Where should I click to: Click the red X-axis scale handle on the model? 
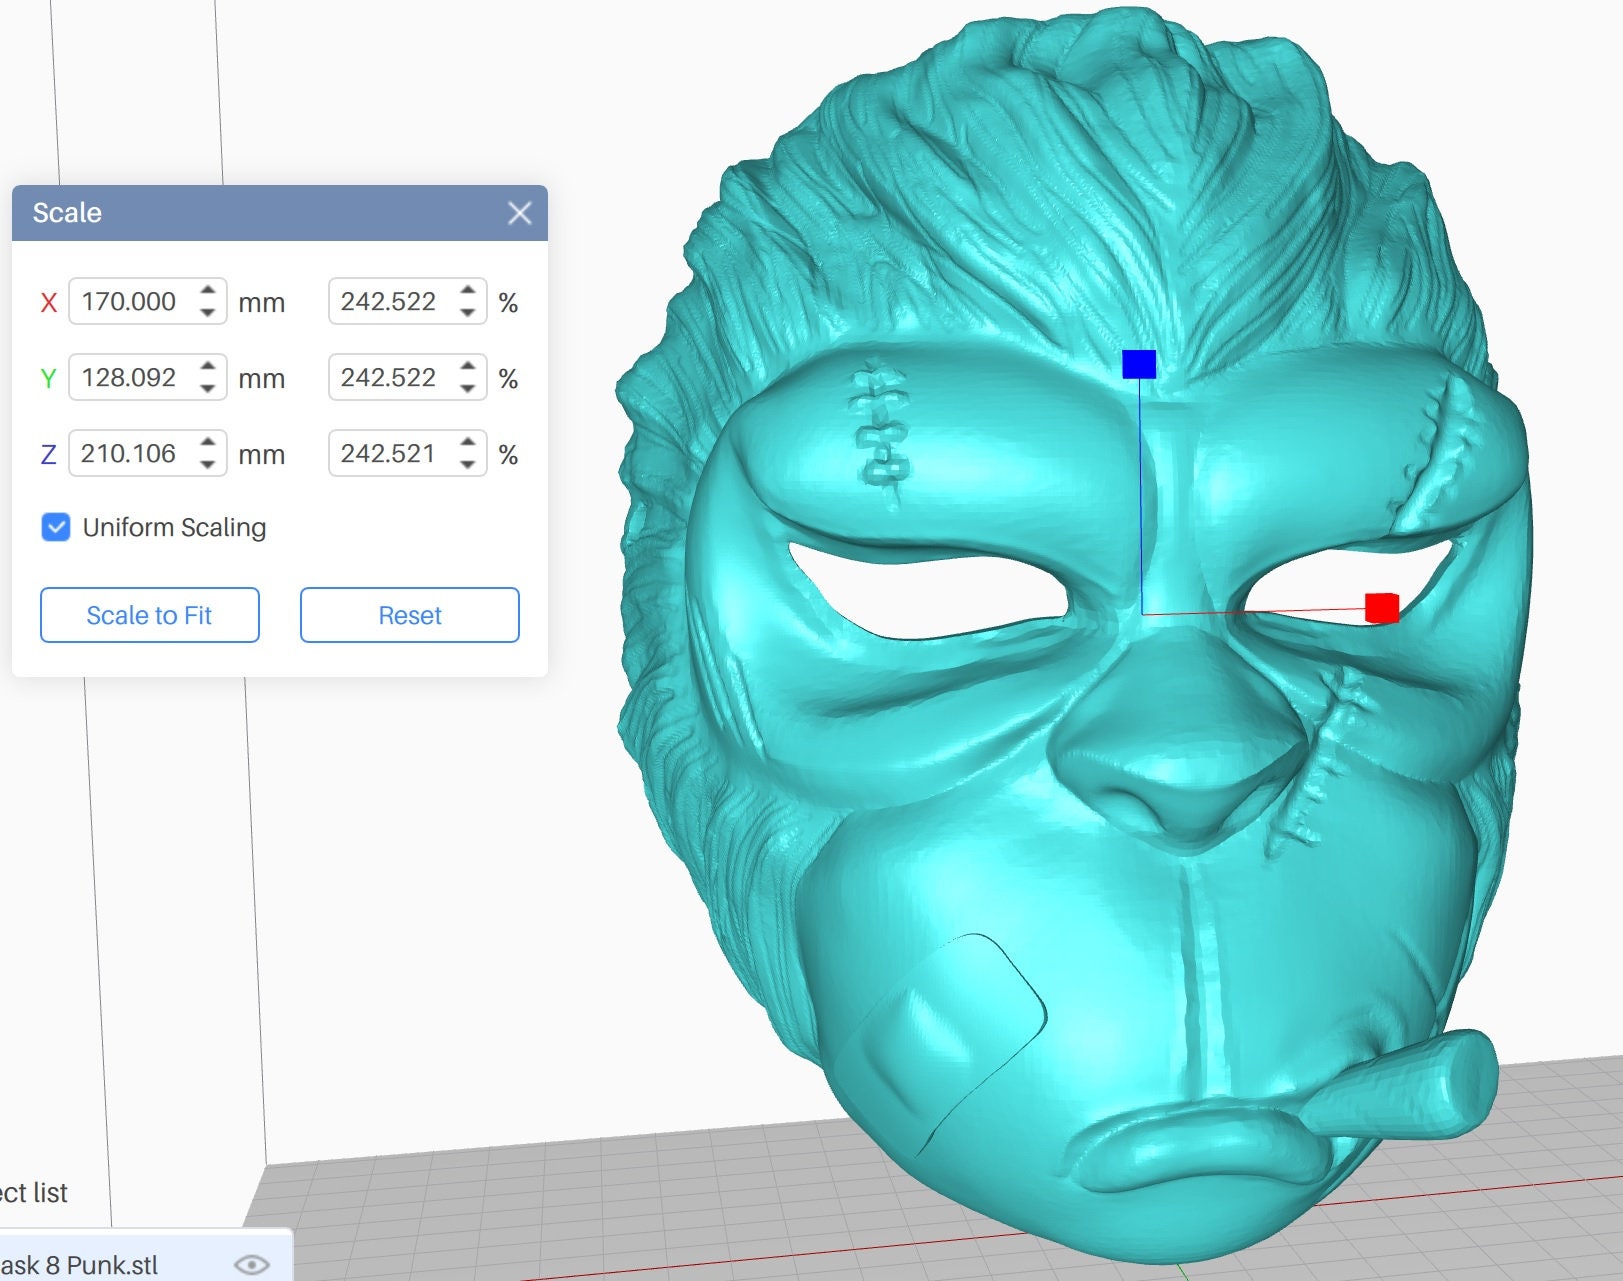point(1383,607)
